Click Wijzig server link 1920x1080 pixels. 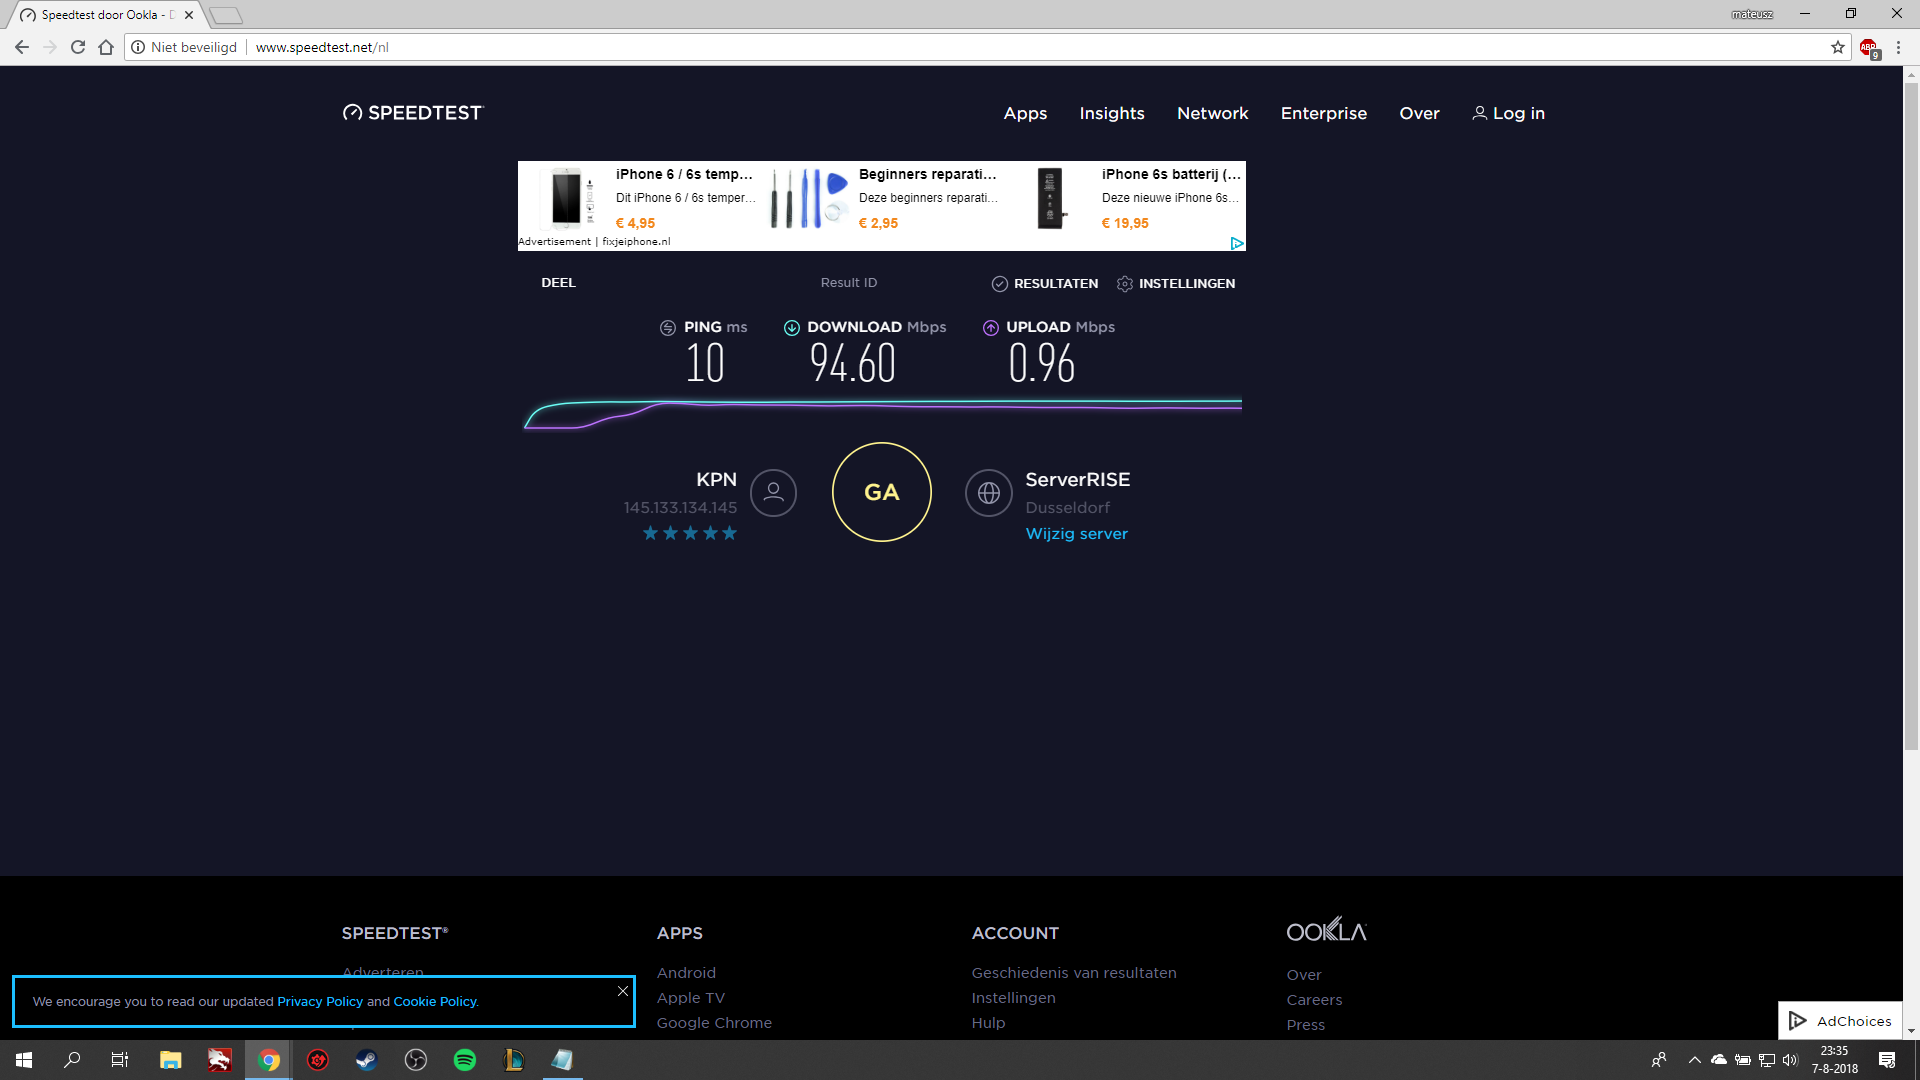point(1076,534)
